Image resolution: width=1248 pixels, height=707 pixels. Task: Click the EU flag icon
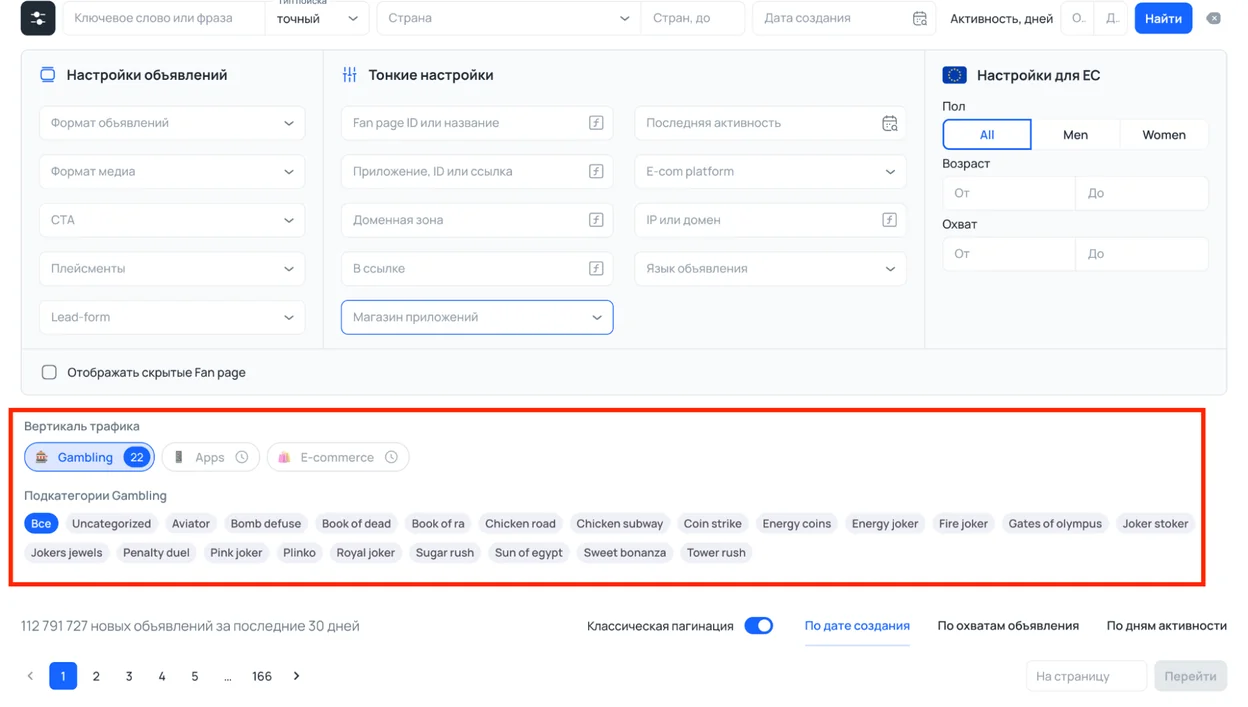(x=954, y=75)
